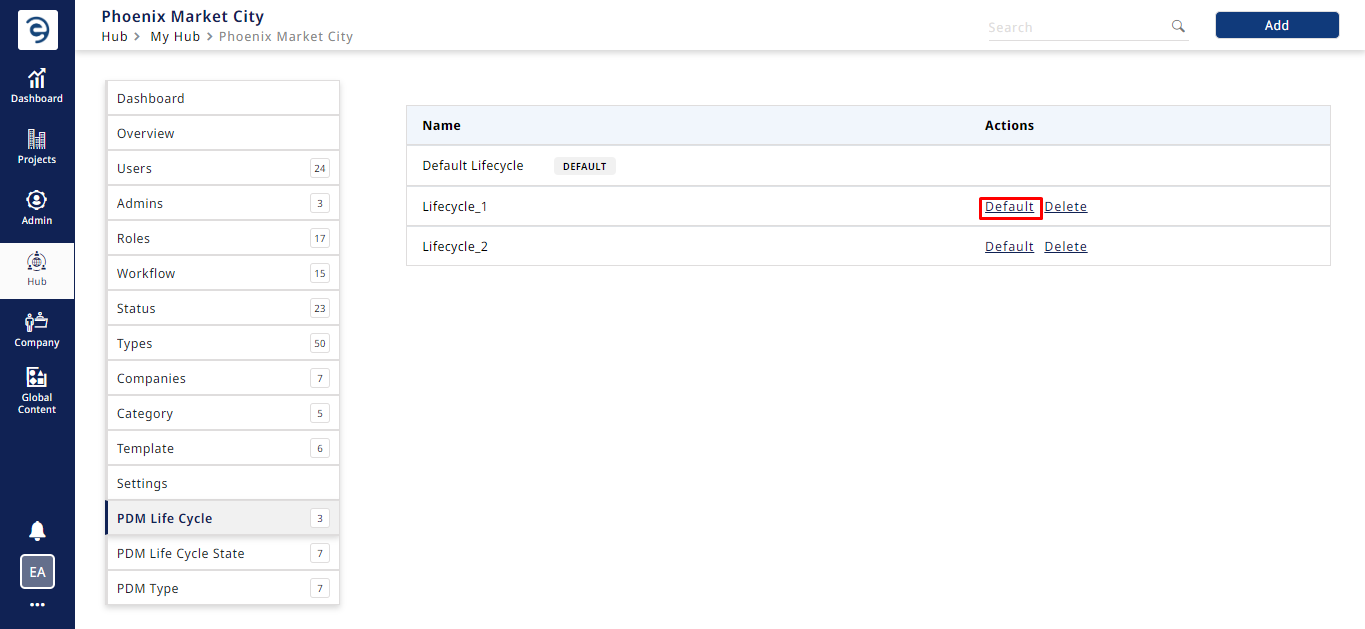Viewport: 1365px width, 629px height.
Task: Open the Status menu item
Action: coord(223,308)
